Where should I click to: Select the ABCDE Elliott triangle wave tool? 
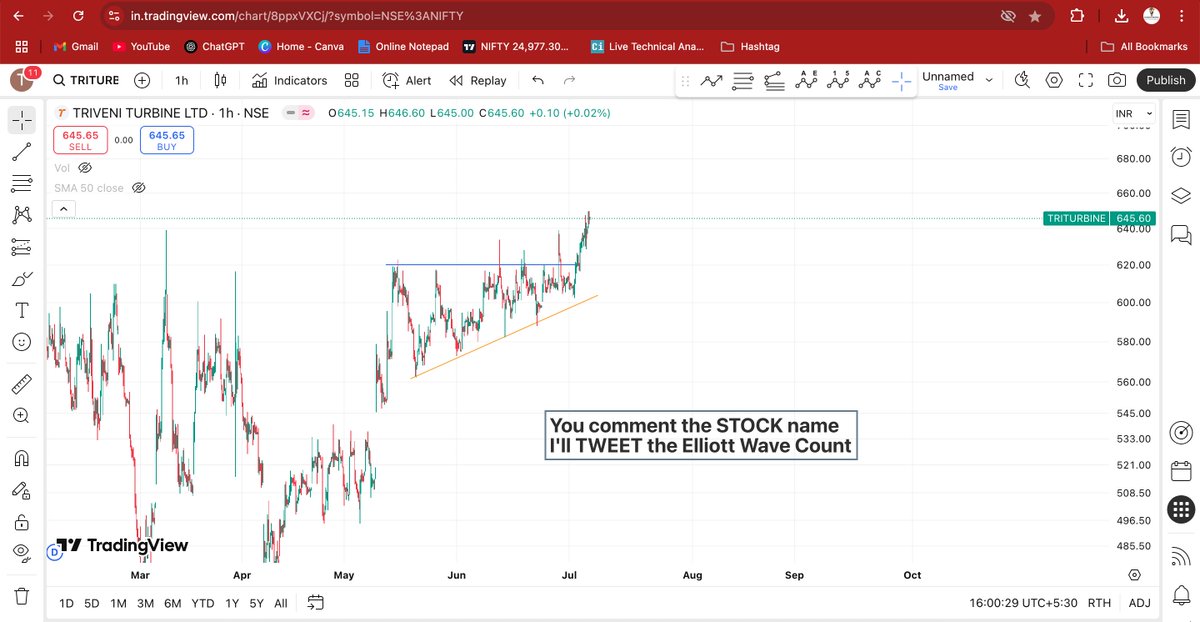point(806,81)
